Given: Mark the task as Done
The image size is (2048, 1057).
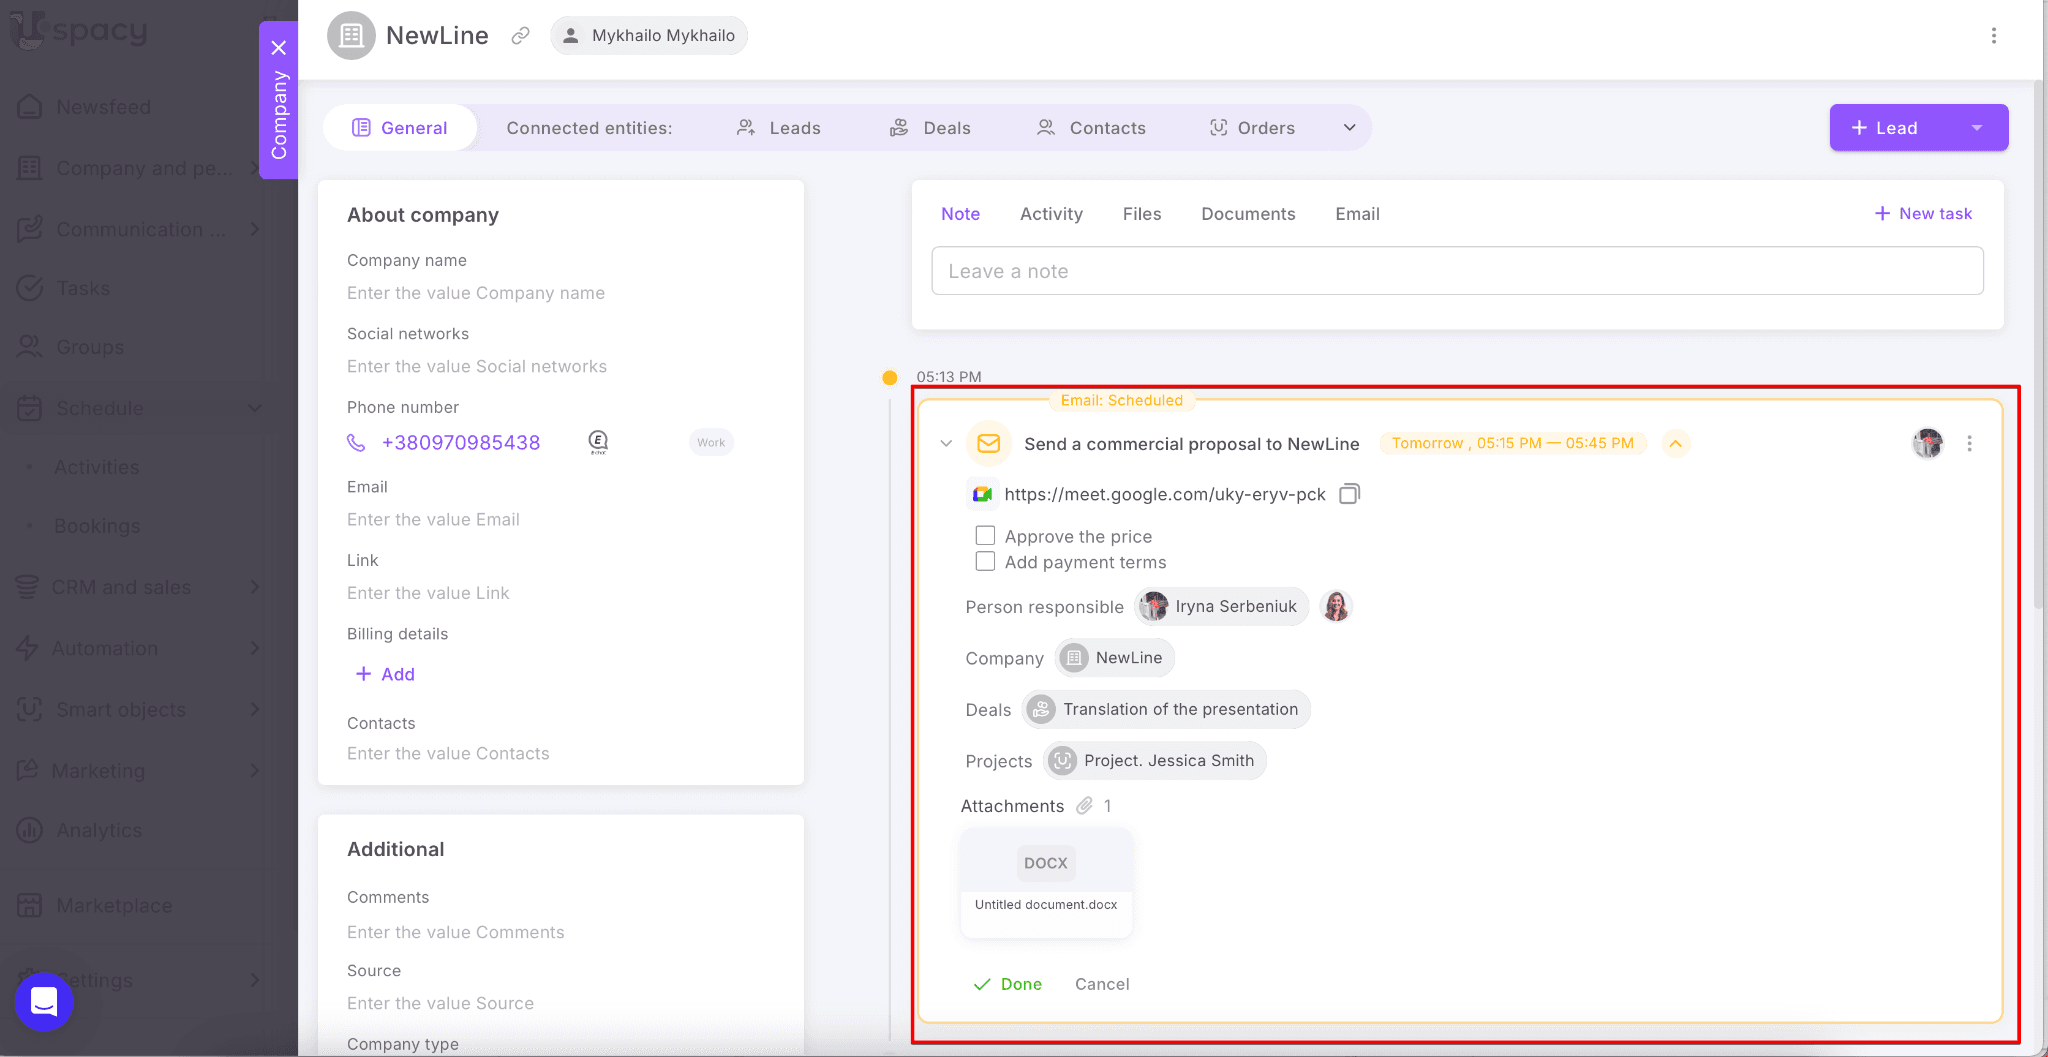Looking at the screenshot, I should [1008, 984].
